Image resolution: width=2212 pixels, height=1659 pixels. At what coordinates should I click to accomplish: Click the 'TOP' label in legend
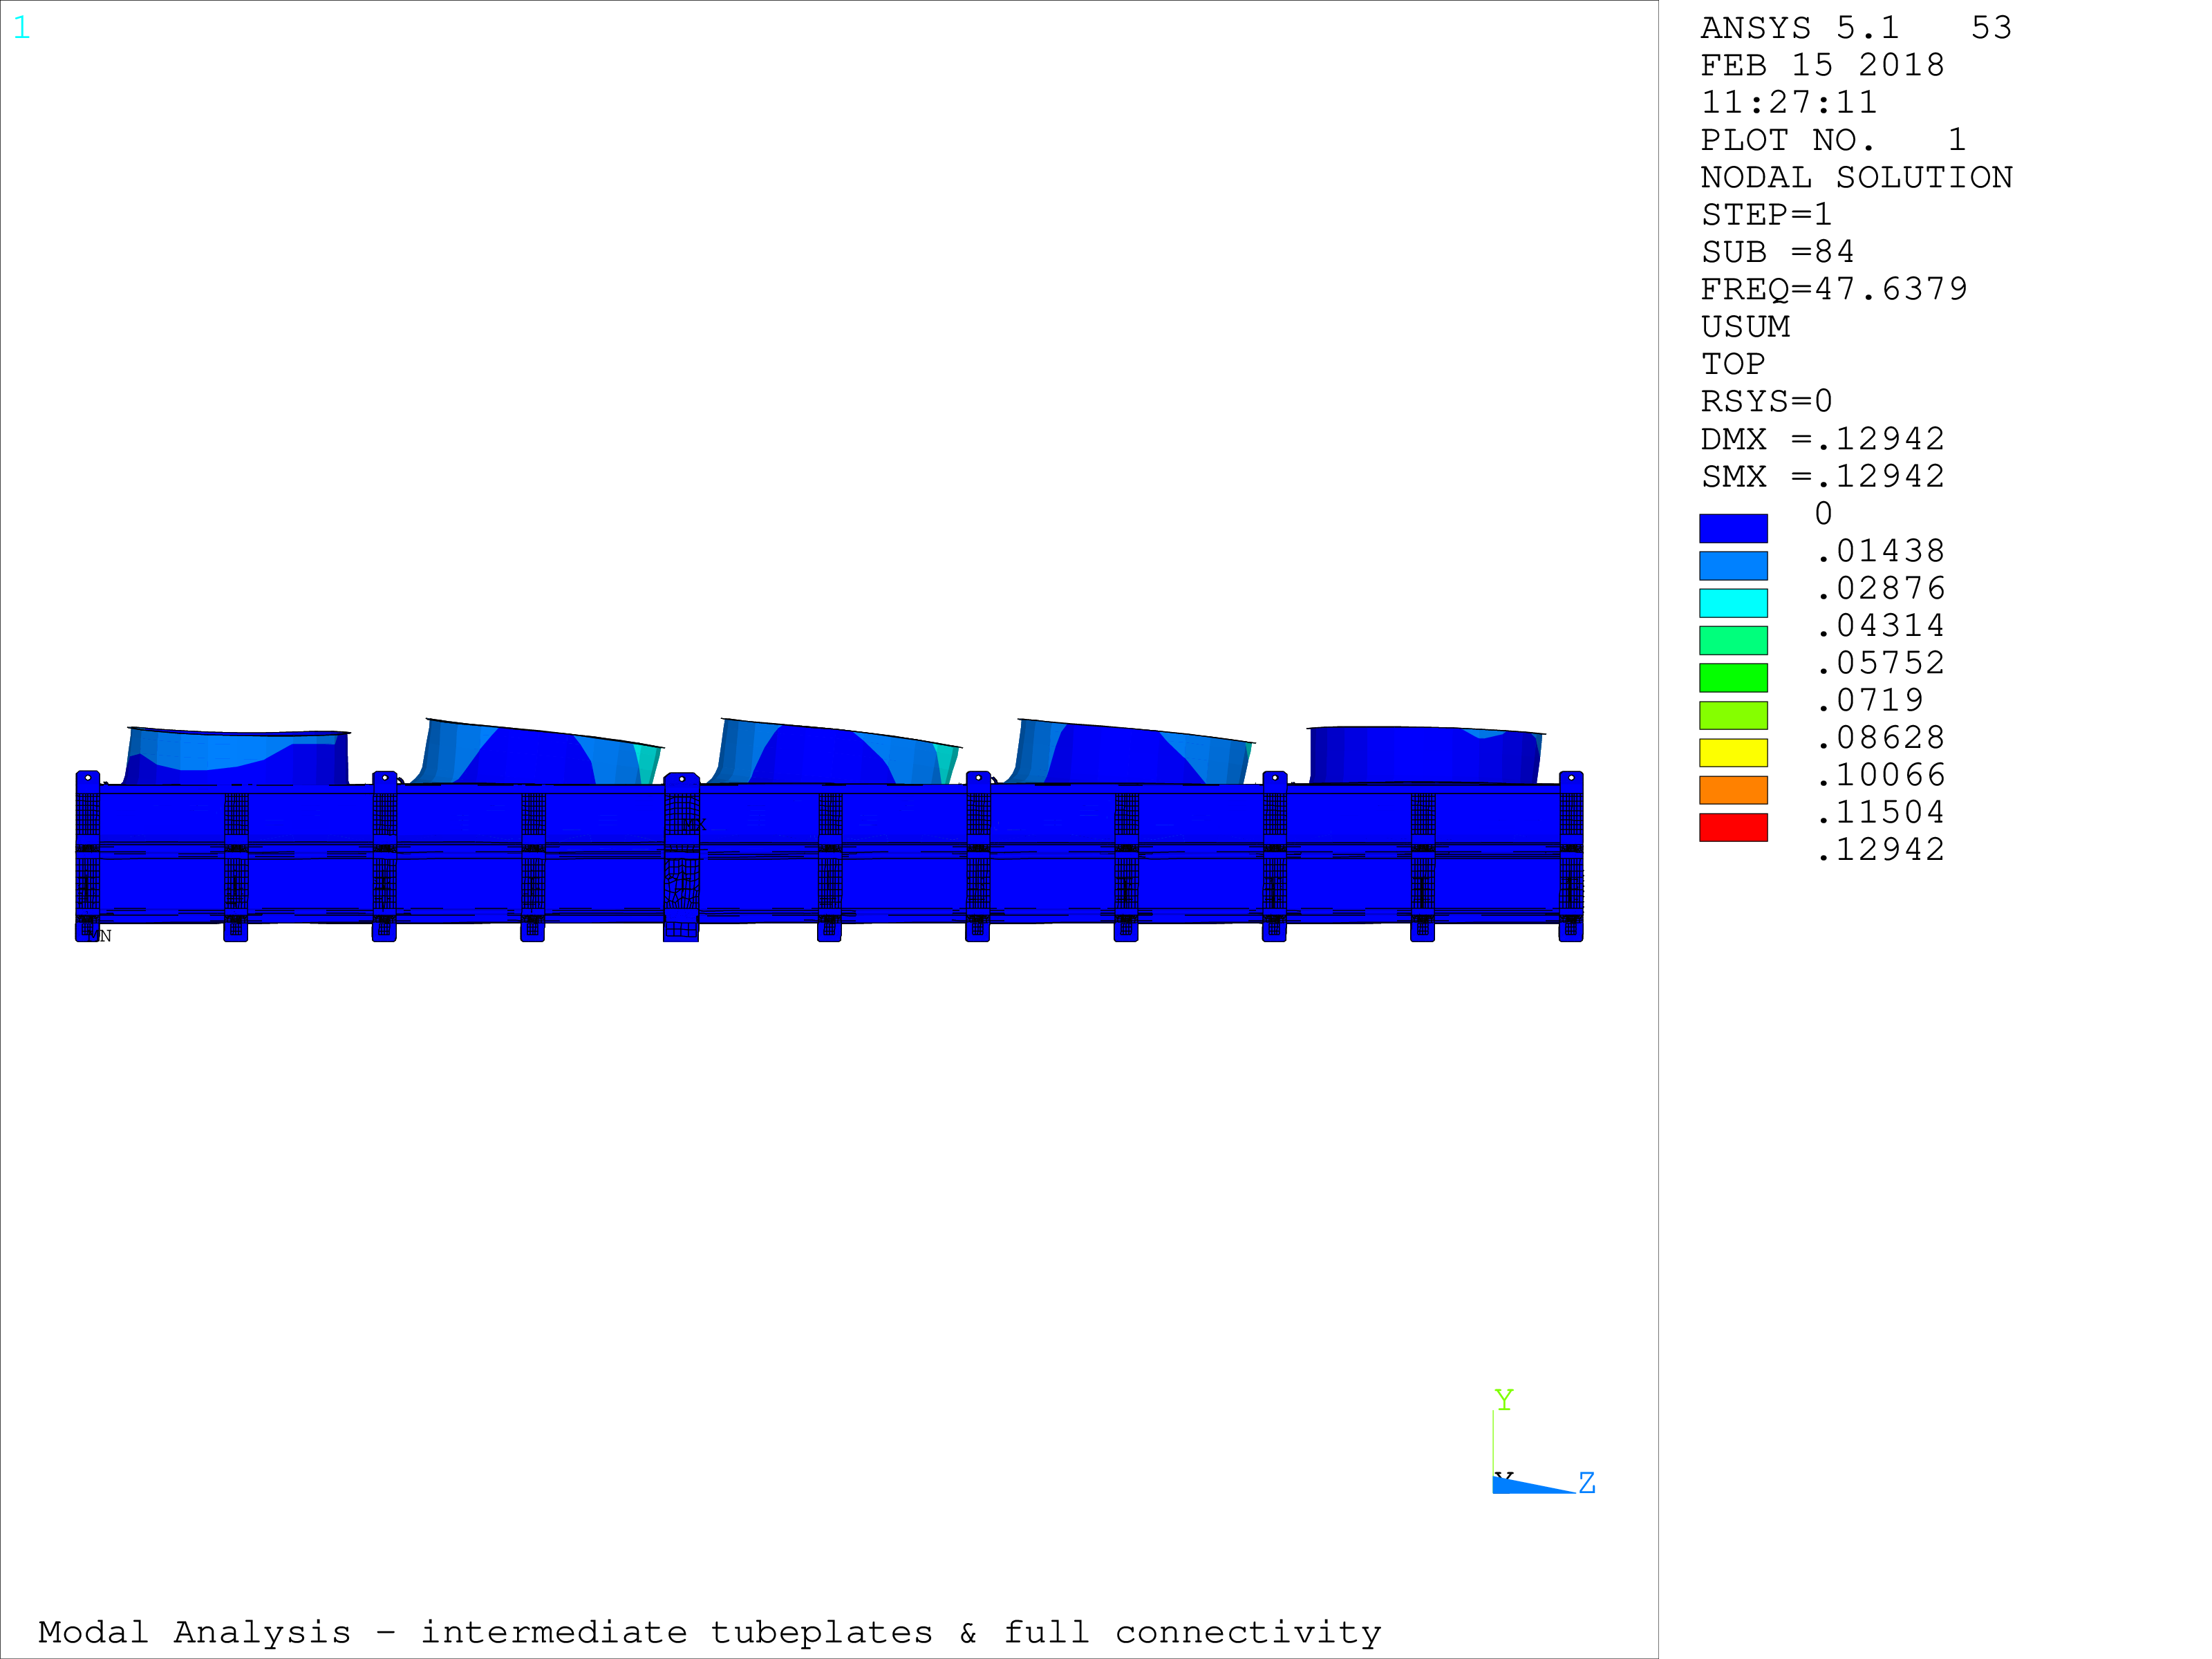pyautogui.click(x=1733, y=364)
